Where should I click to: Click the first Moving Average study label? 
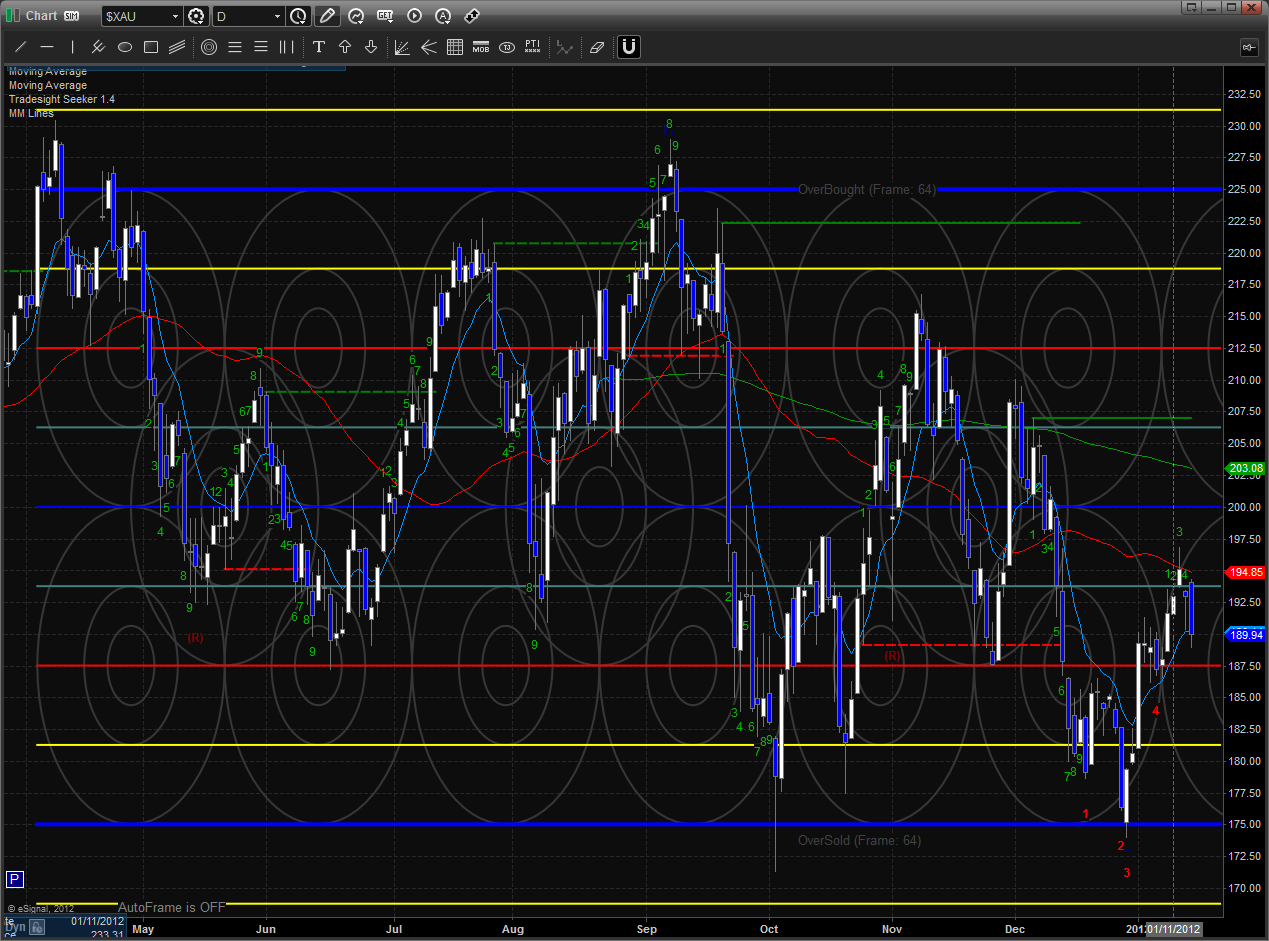tap(48, 72)
